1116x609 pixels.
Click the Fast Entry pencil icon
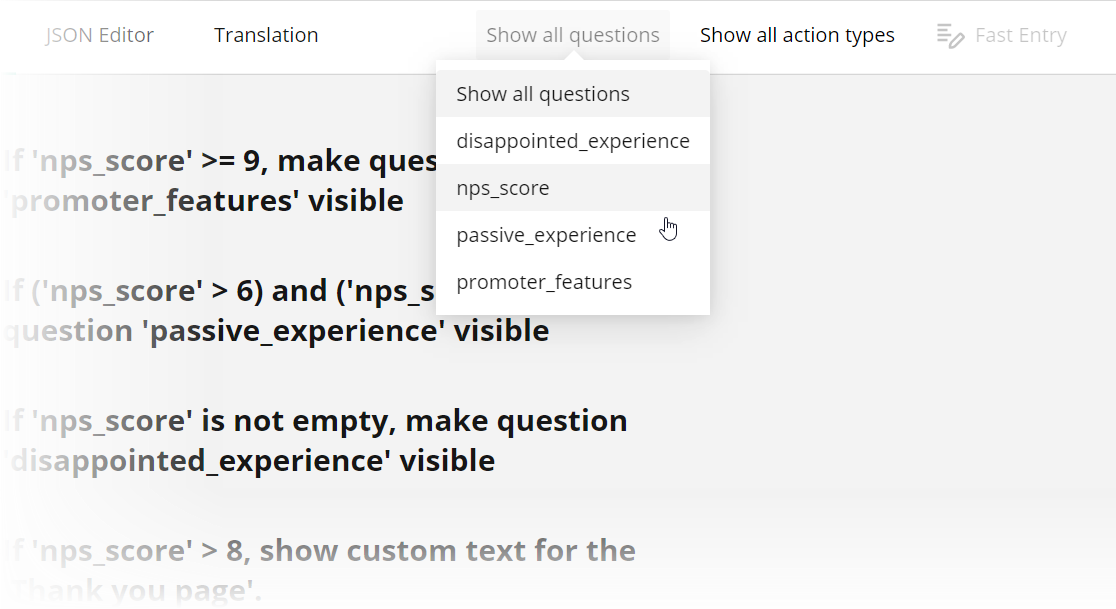click(949, 34)
